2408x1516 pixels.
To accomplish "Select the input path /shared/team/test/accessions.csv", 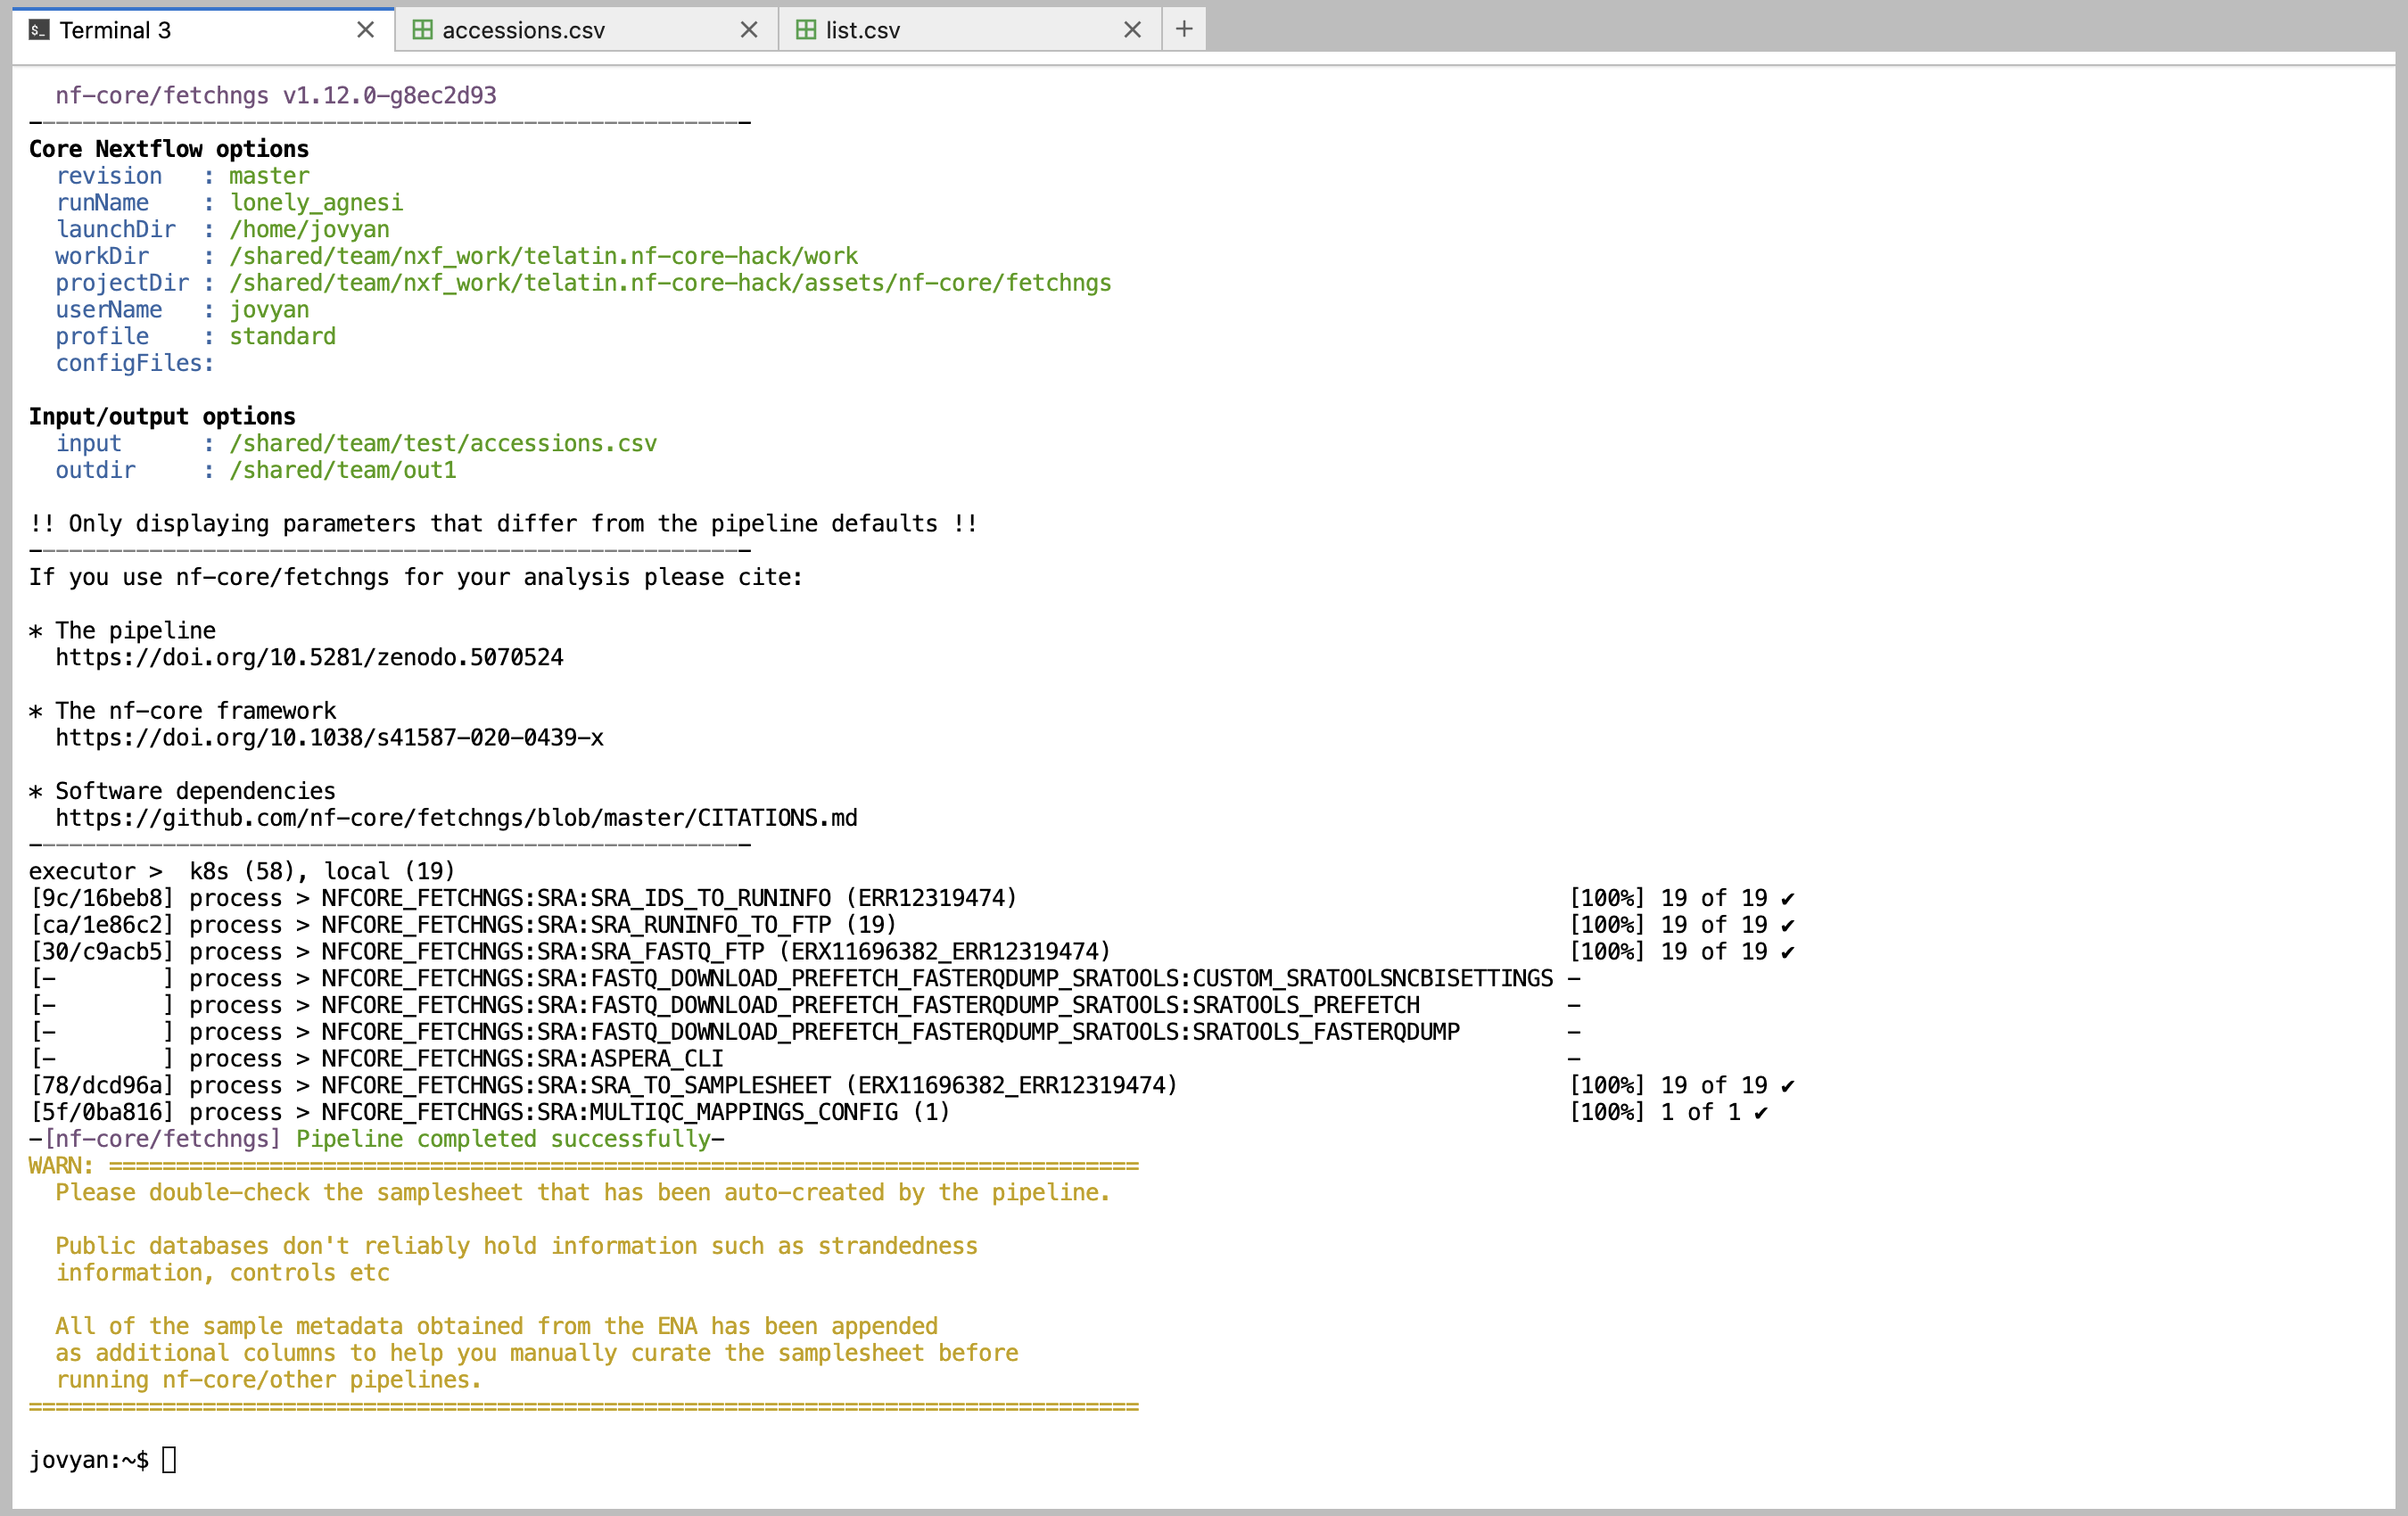I will (x=442, y=443).
